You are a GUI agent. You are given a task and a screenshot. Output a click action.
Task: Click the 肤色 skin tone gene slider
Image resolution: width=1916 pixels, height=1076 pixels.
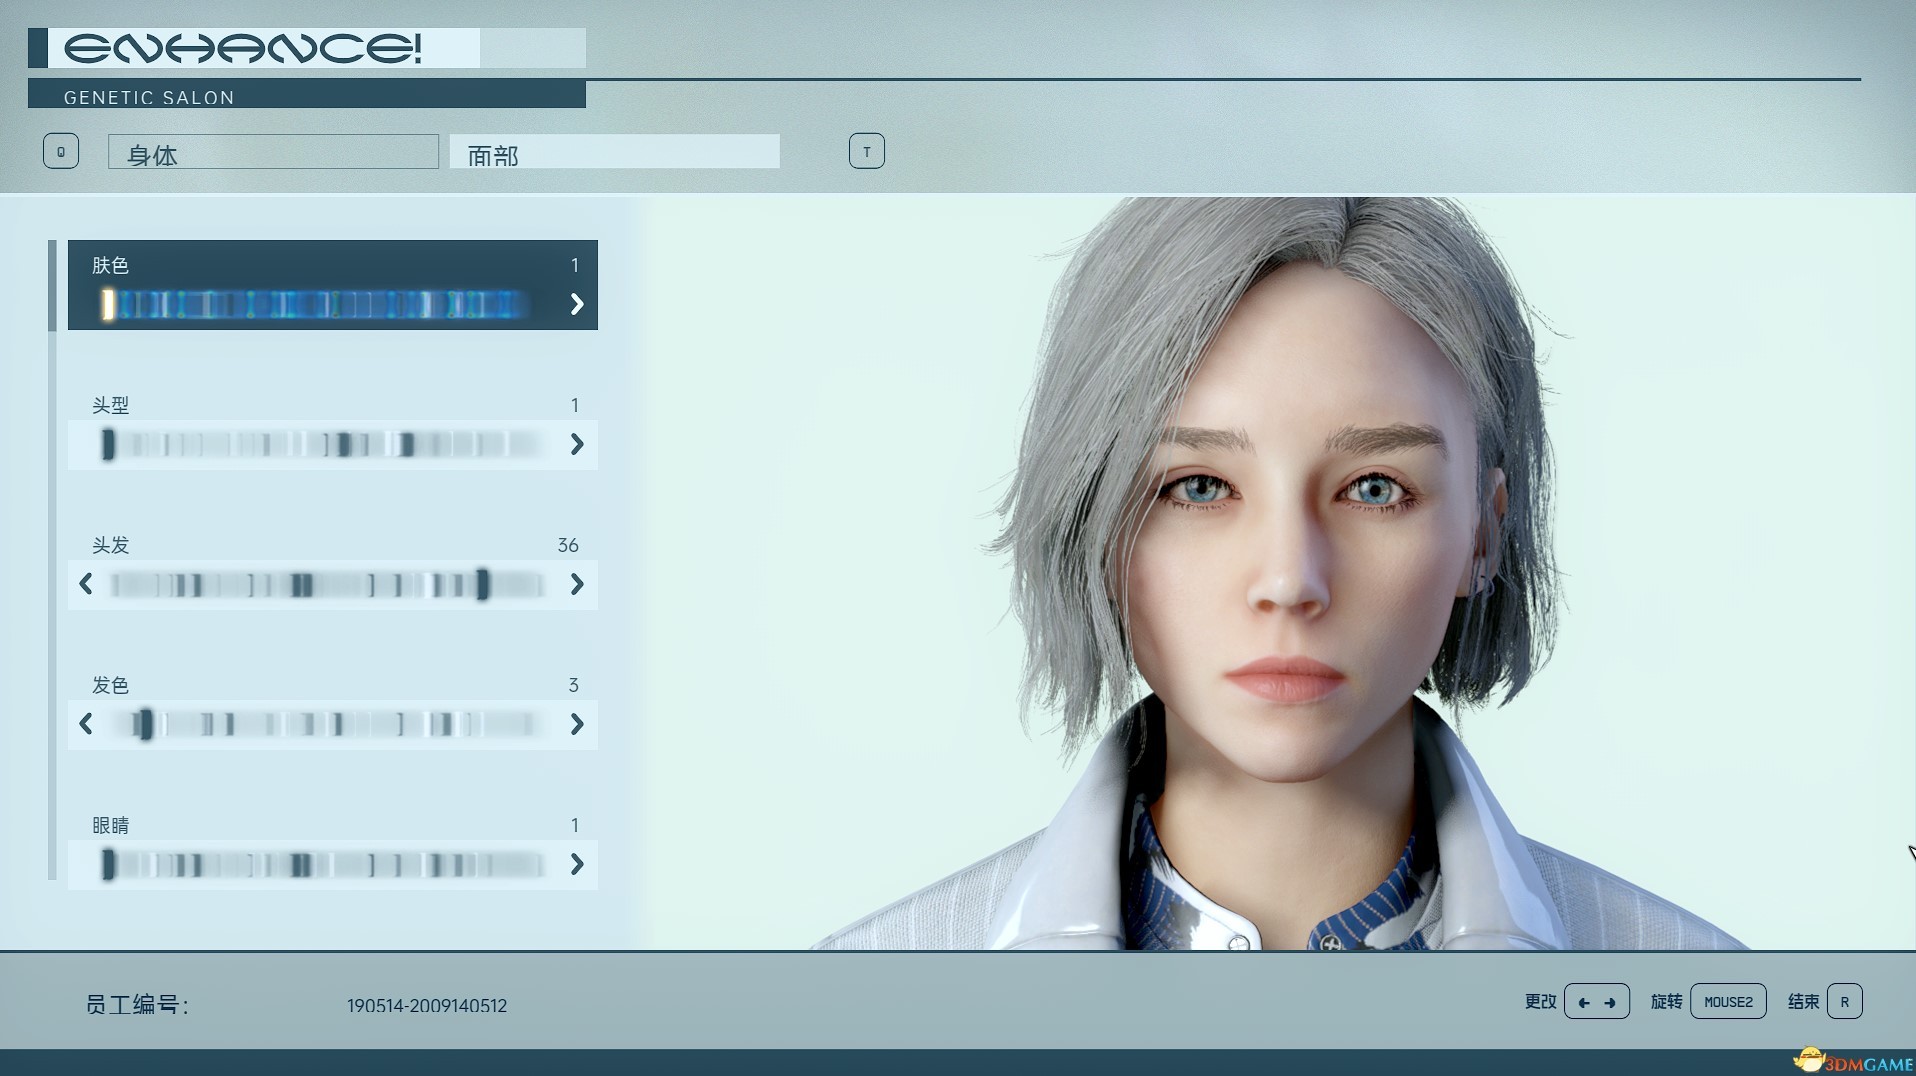coord(315,304)
